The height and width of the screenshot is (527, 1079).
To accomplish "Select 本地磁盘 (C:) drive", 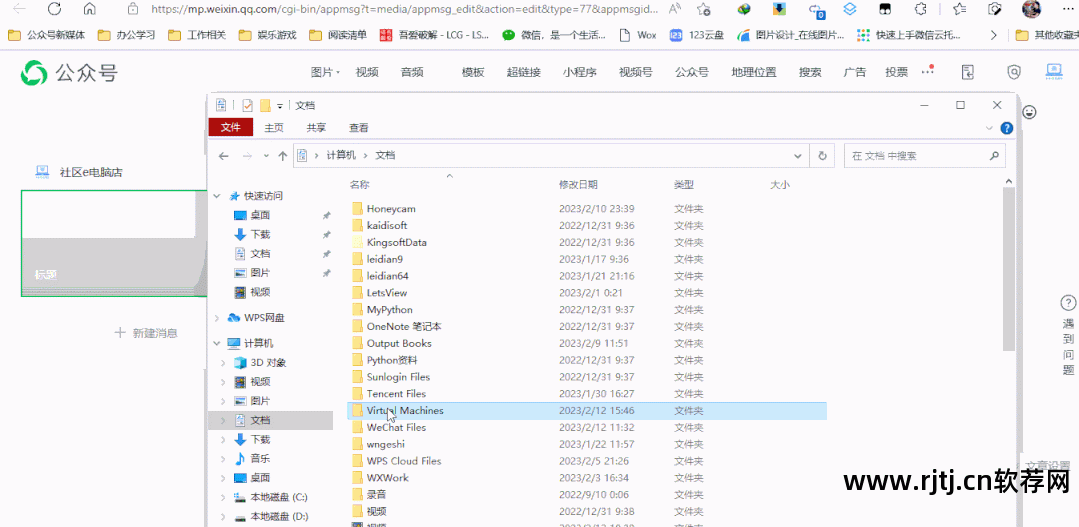I will point(278,497).
